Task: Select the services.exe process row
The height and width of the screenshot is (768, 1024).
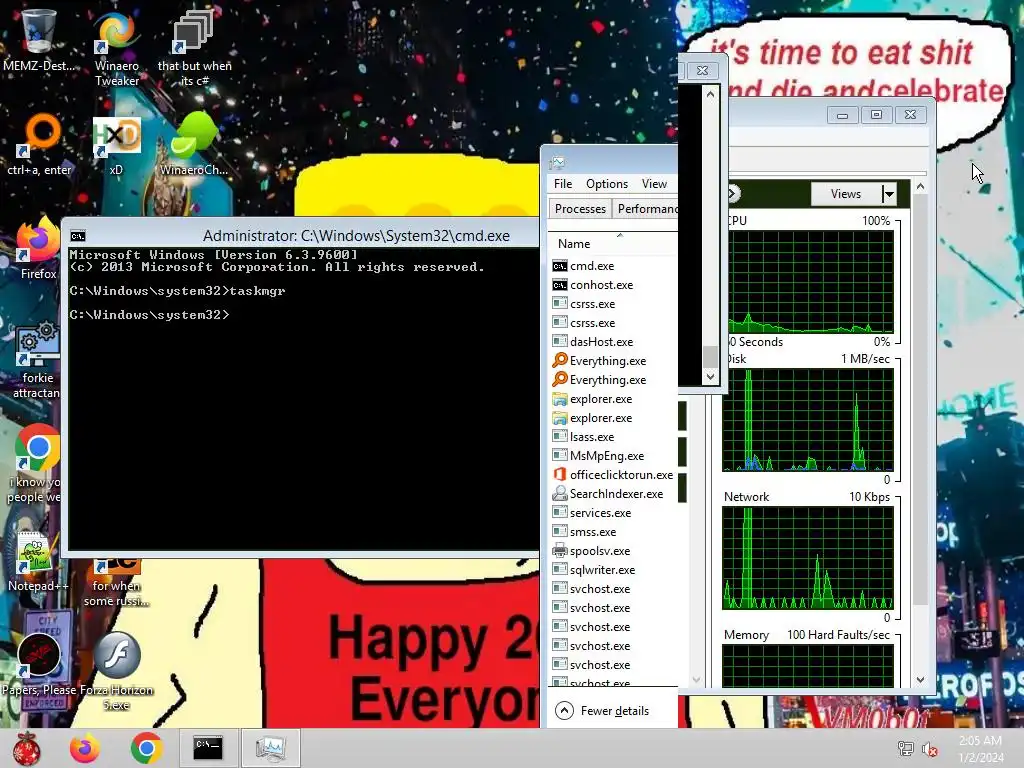Action: [x=613, y=513]
